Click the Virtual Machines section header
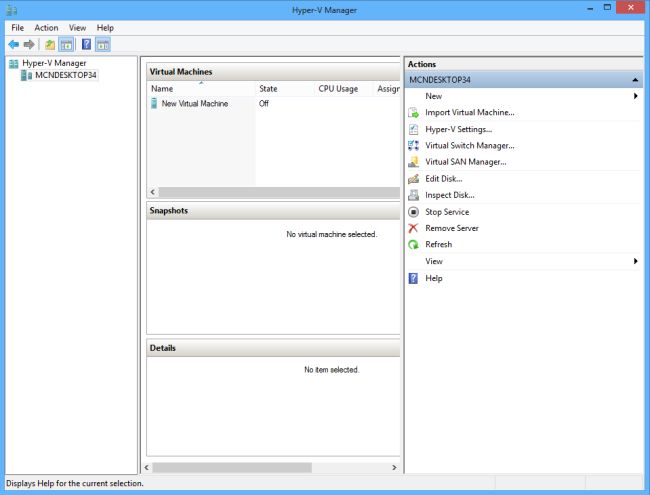The image size is (650, 495). point(273,72)
